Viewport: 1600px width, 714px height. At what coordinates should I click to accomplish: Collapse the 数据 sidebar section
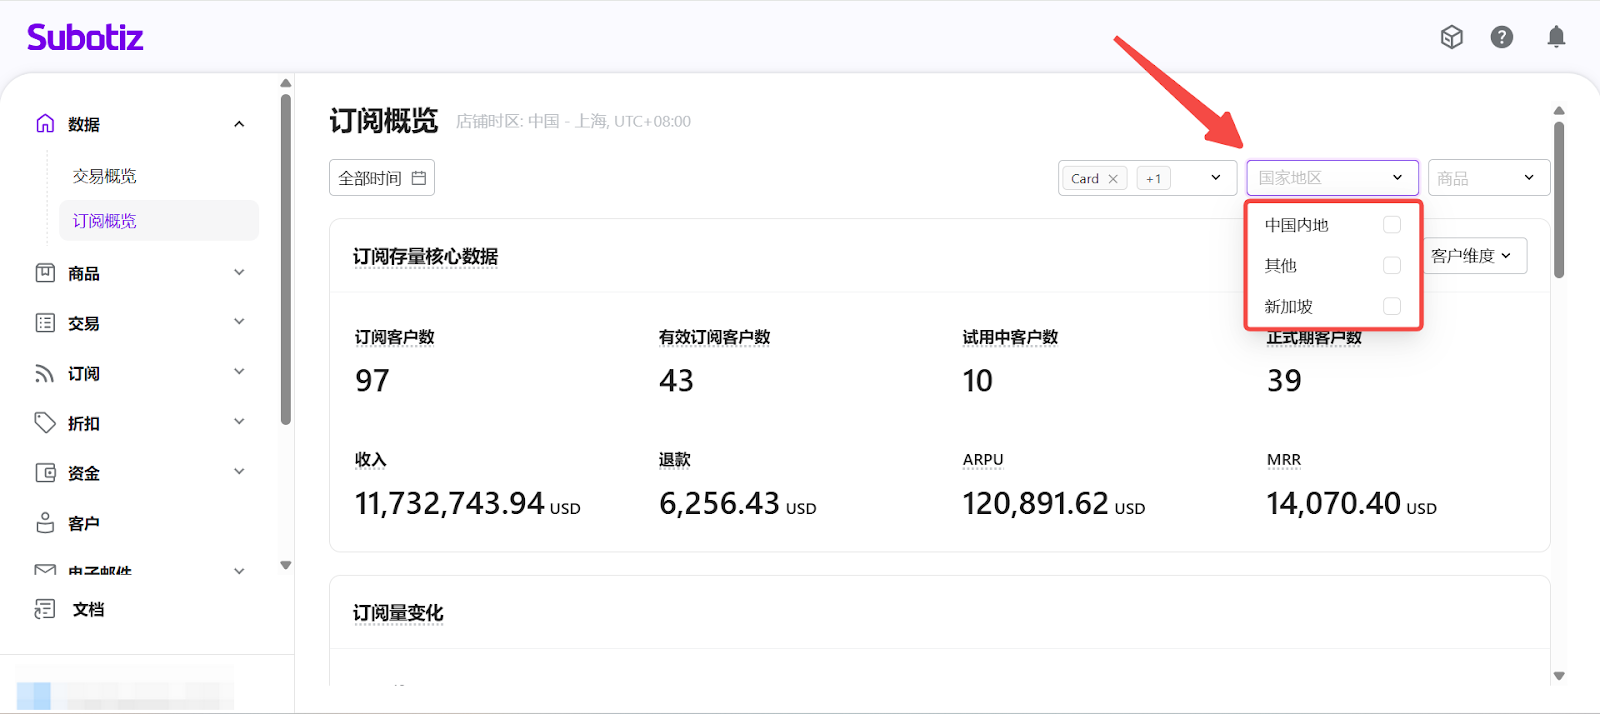pyautogui.click(x=239, y=124)
